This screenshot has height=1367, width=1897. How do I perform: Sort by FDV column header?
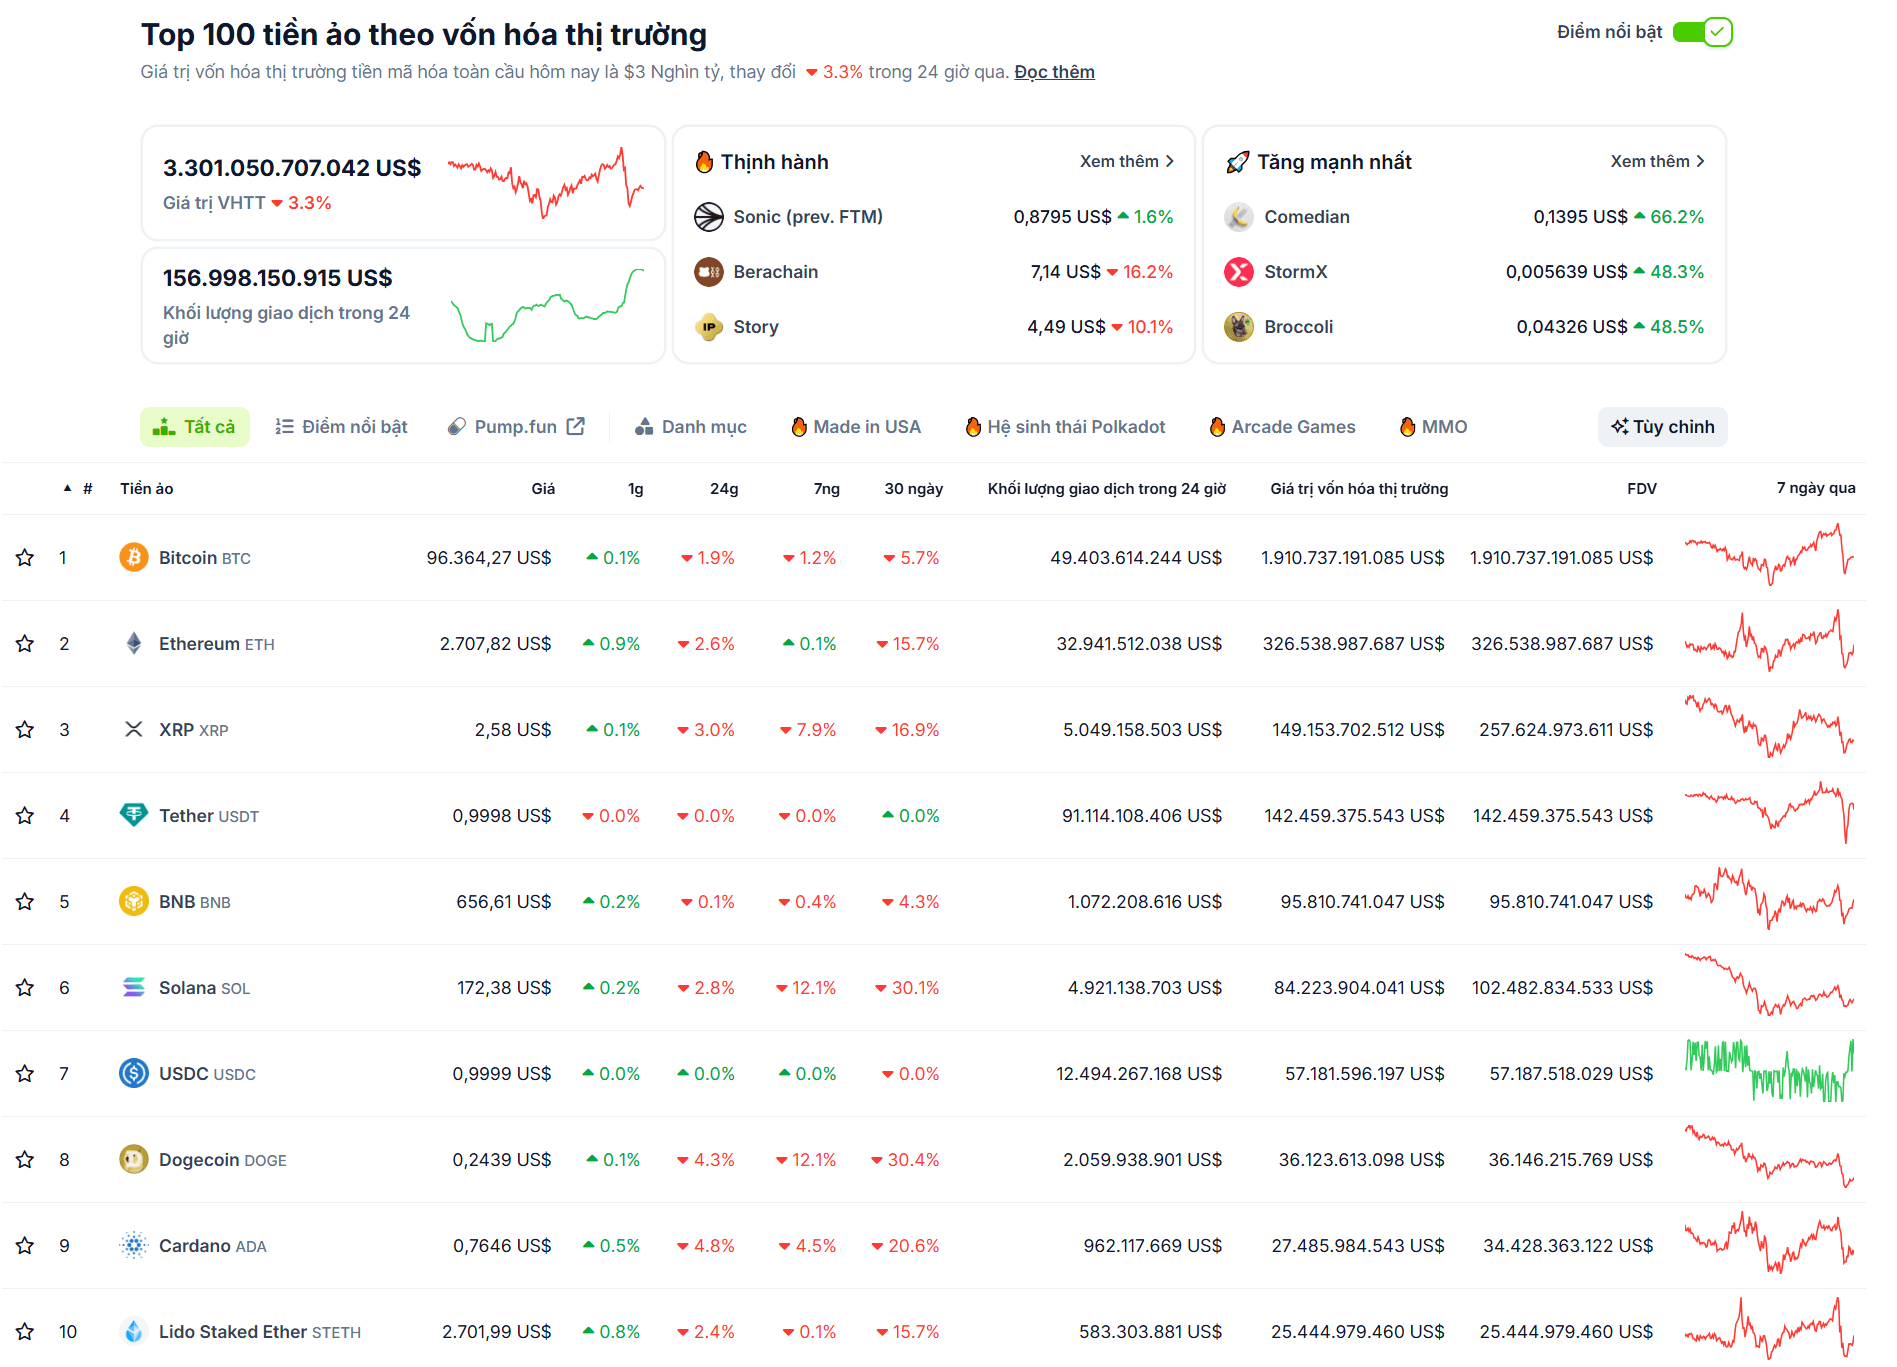point(1641,488)
